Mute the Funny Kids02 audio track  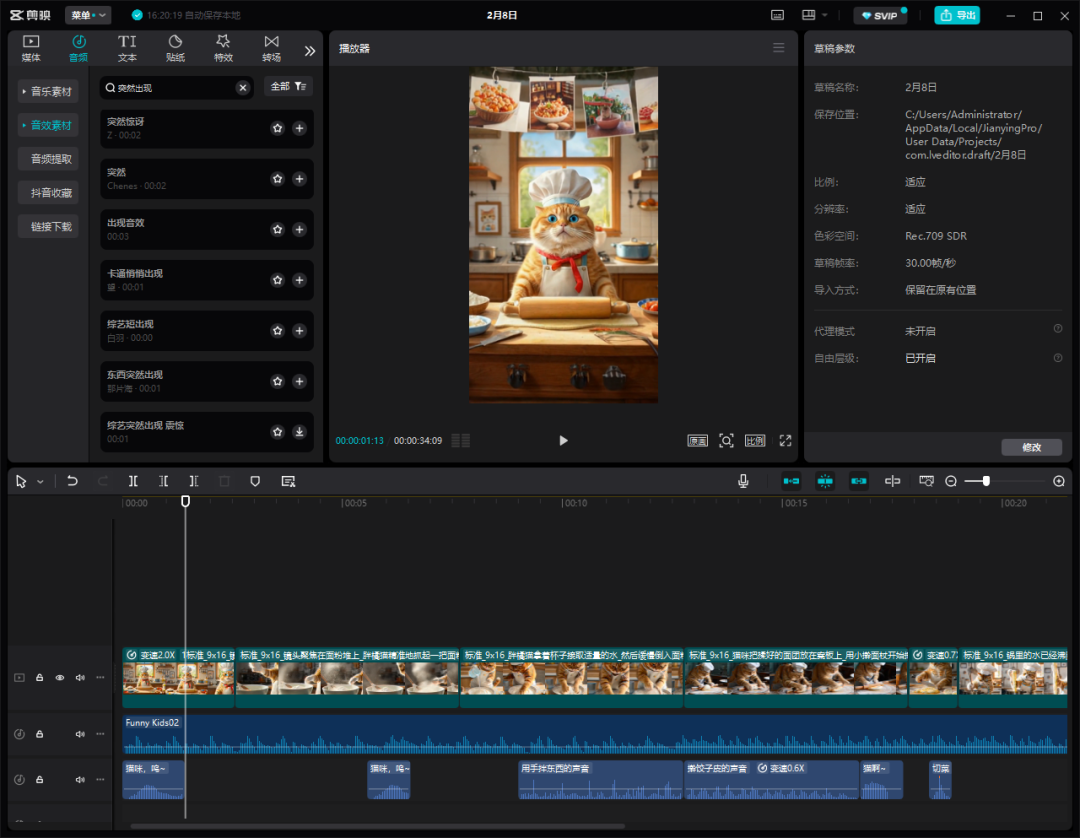(80, 734)
